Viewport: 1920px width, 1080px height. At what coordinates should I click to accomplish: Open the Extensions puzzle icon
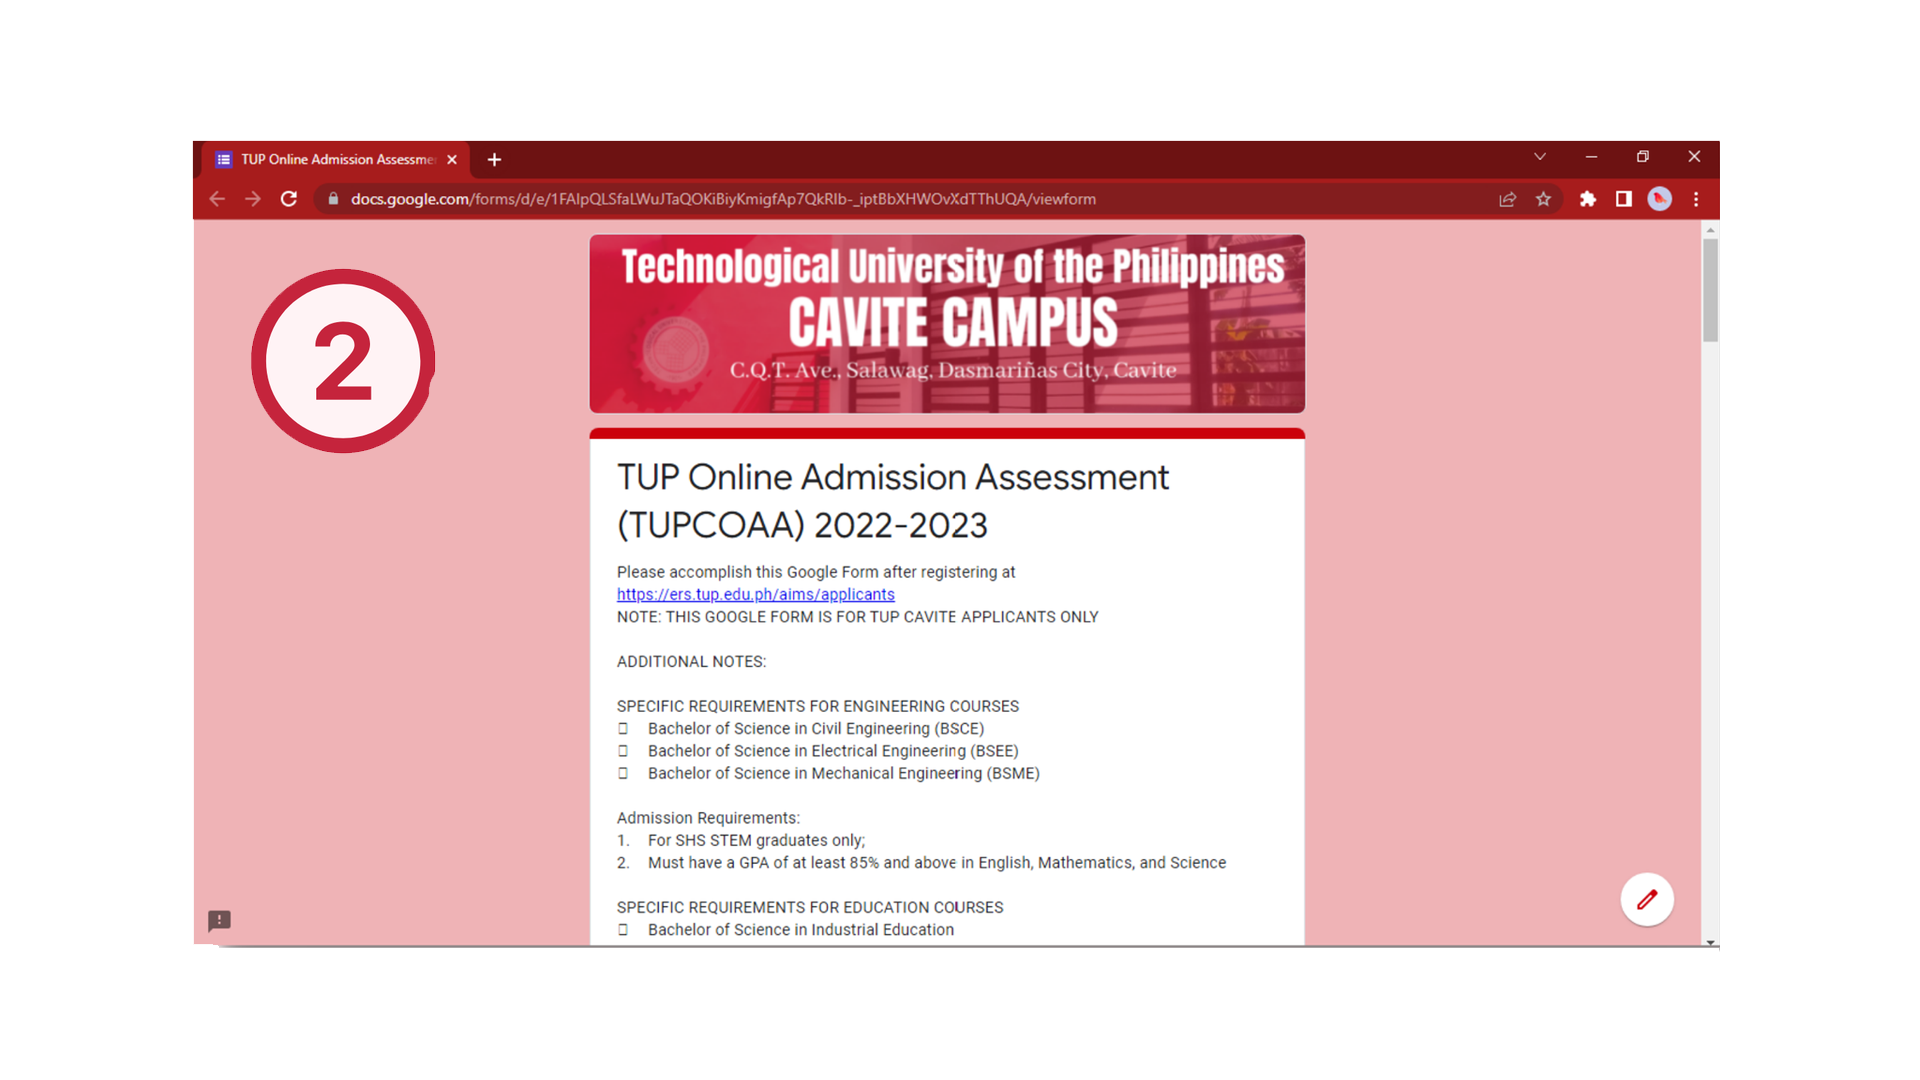[1588, 199]
